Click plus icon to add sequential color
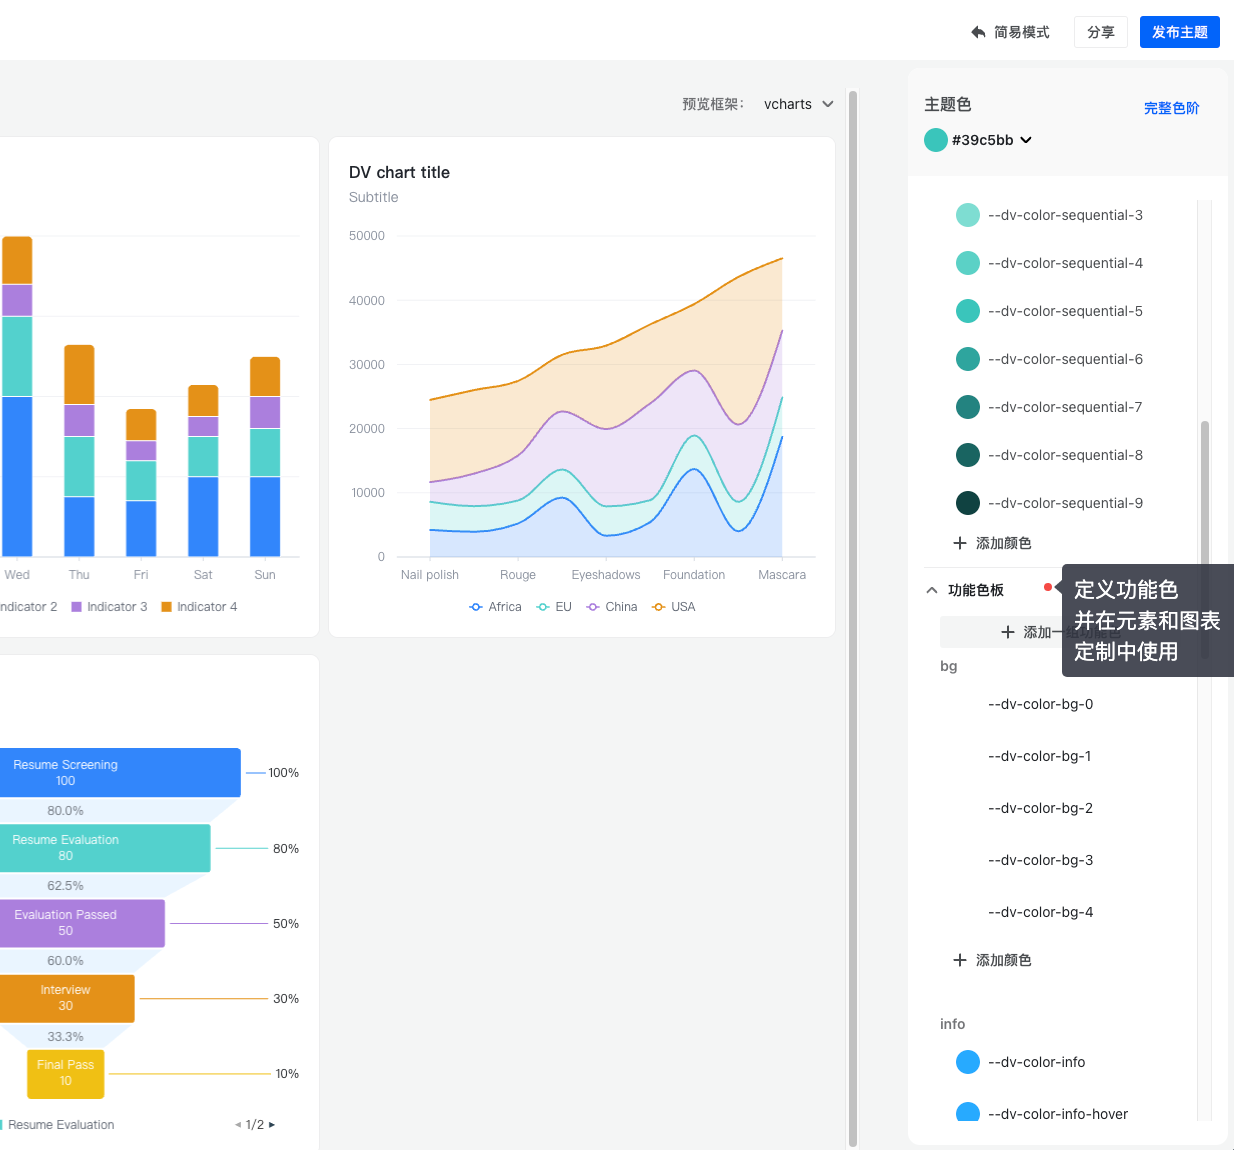This screenshot has height=1150, width=1234. point(960,543)
